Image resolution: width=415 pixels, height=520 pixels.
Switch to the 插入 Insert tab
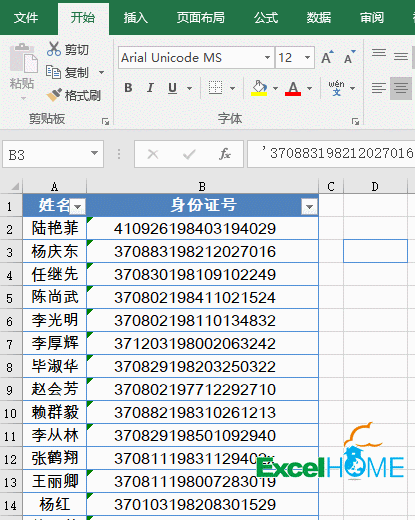tap(136, 18)
